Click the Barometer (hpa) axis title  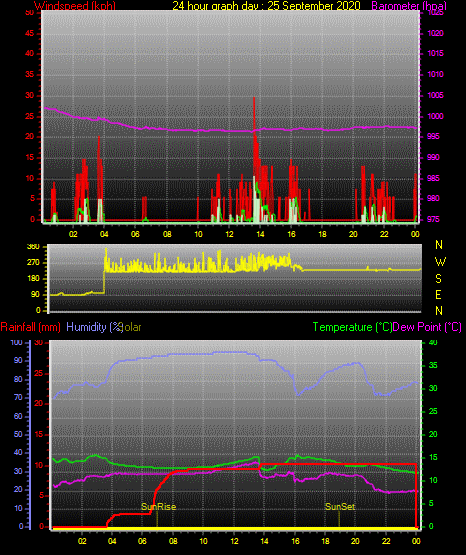point(409,6)
